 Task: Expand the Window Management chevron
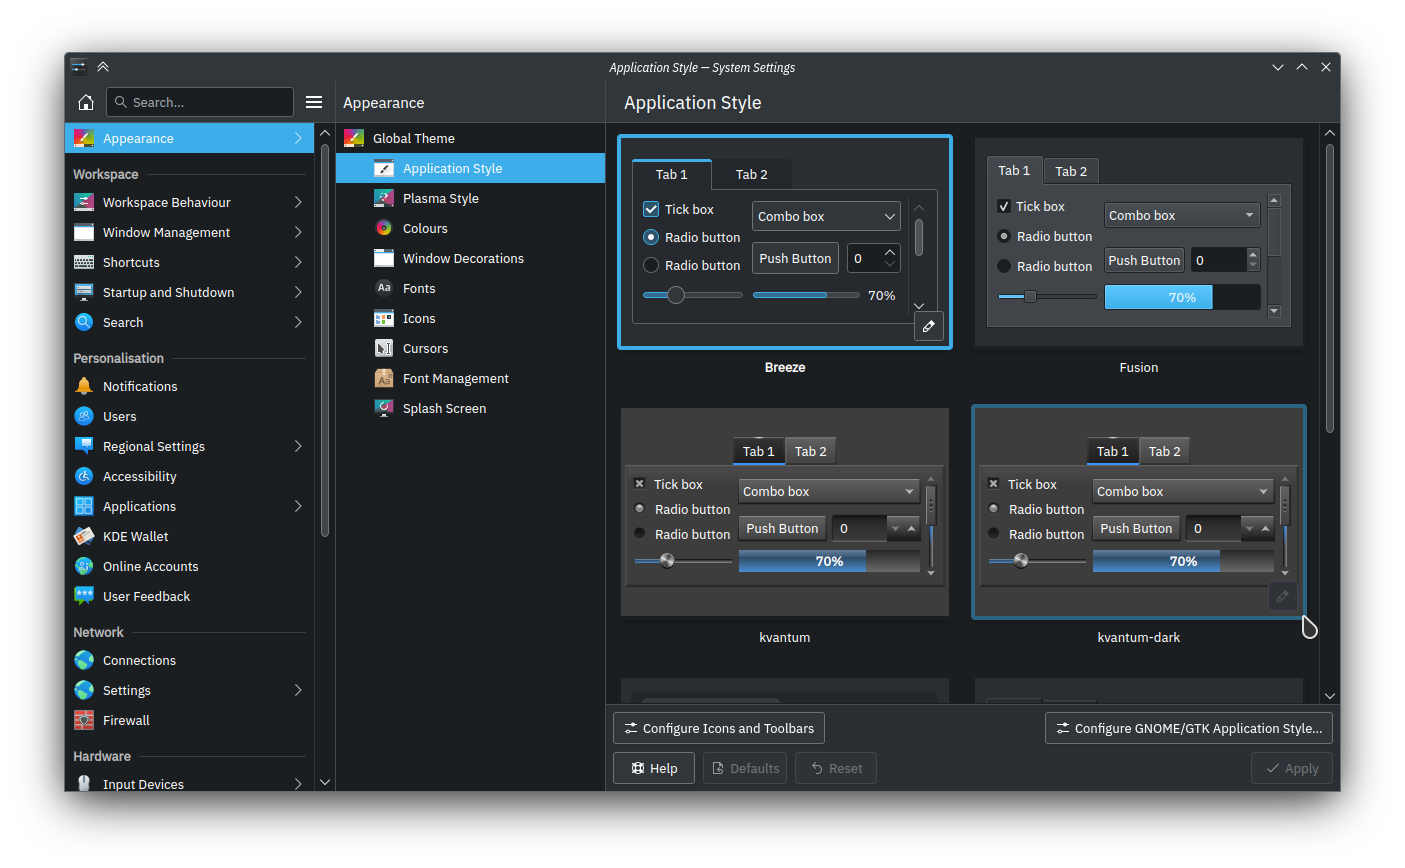[298, 232]
